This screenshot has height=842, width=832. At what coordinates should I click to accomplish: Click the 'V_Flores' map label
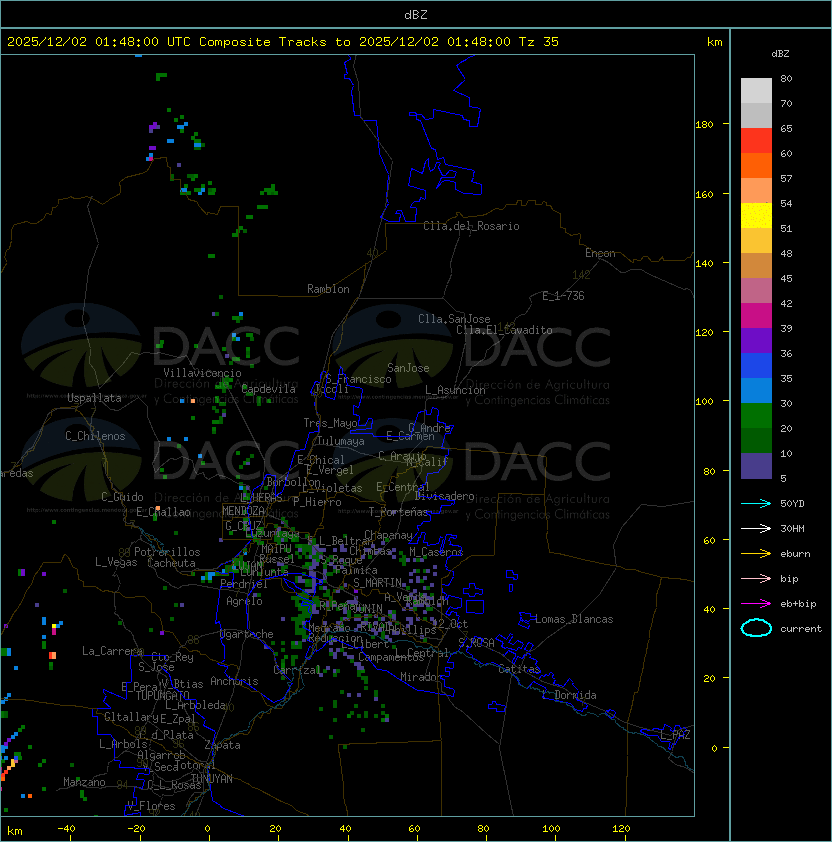click(151, 806)
